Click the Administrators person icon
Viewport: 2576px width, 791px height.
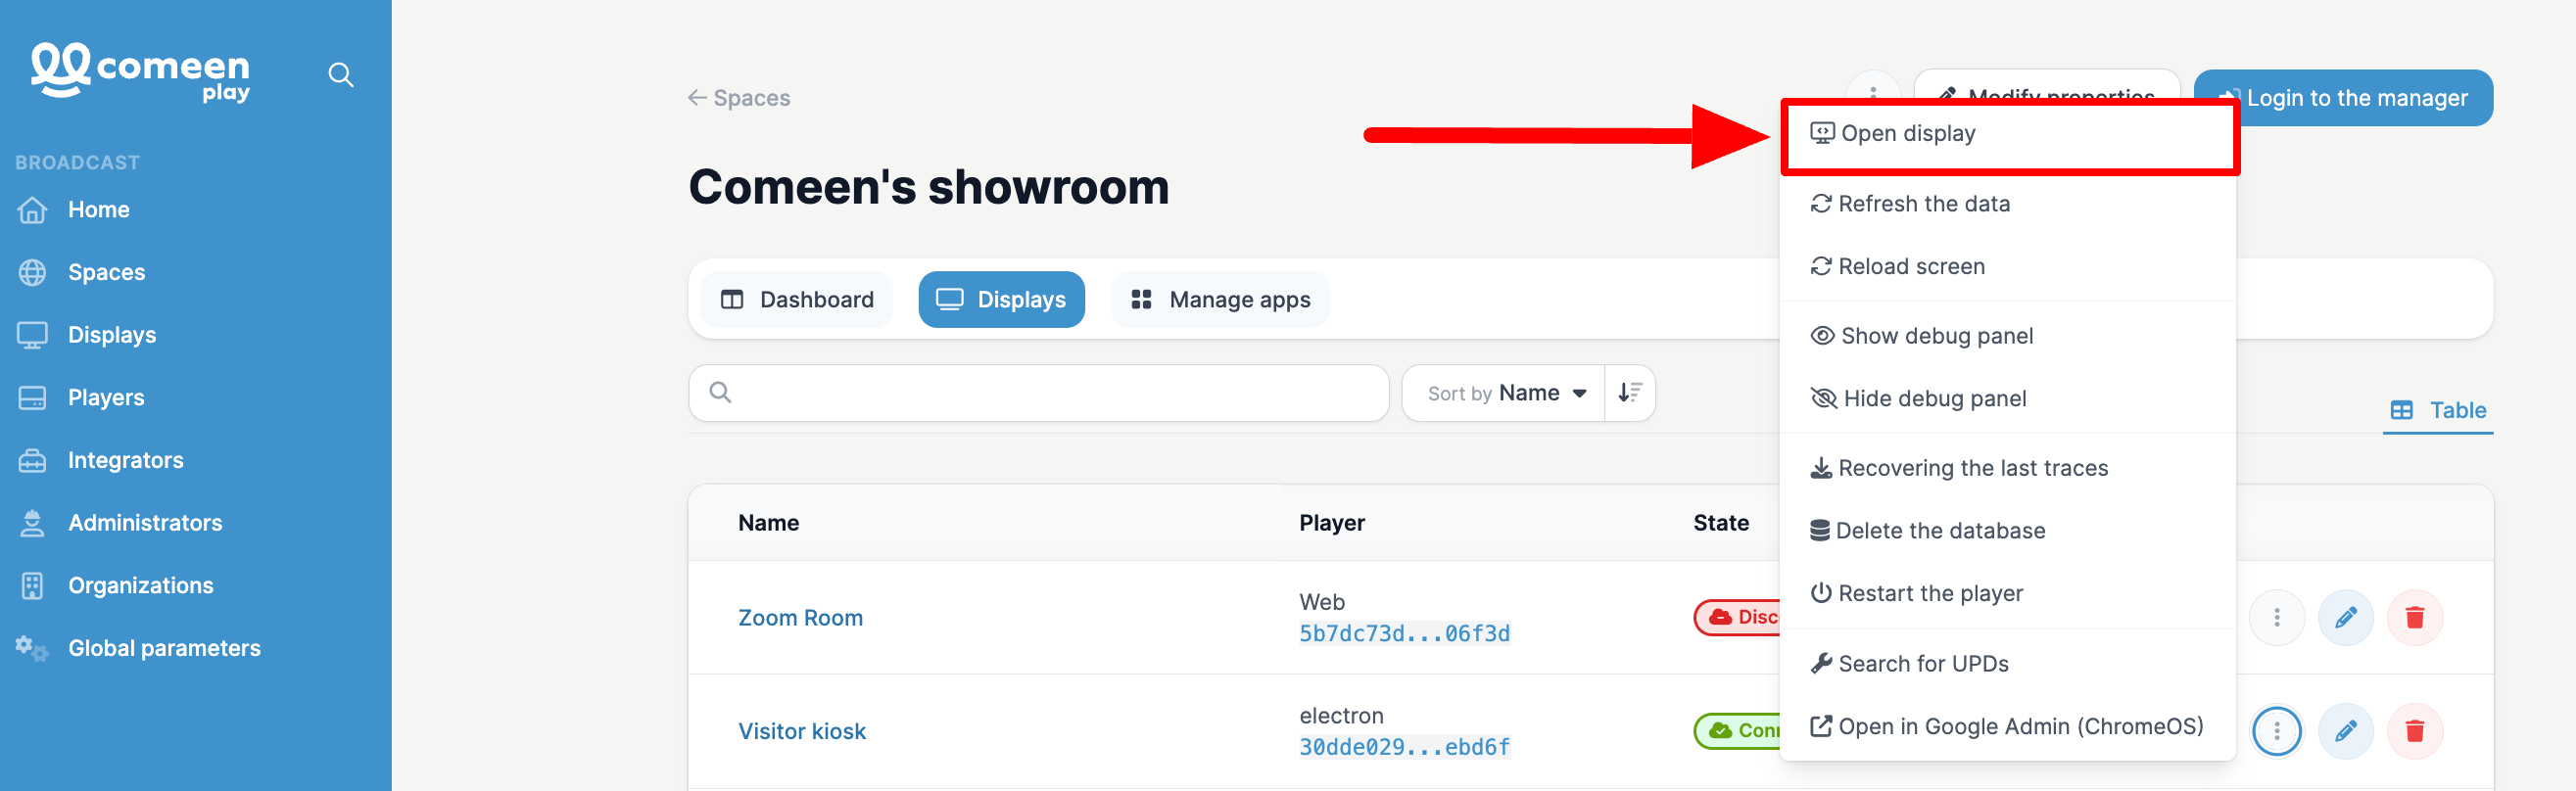(x=32, y=523)
